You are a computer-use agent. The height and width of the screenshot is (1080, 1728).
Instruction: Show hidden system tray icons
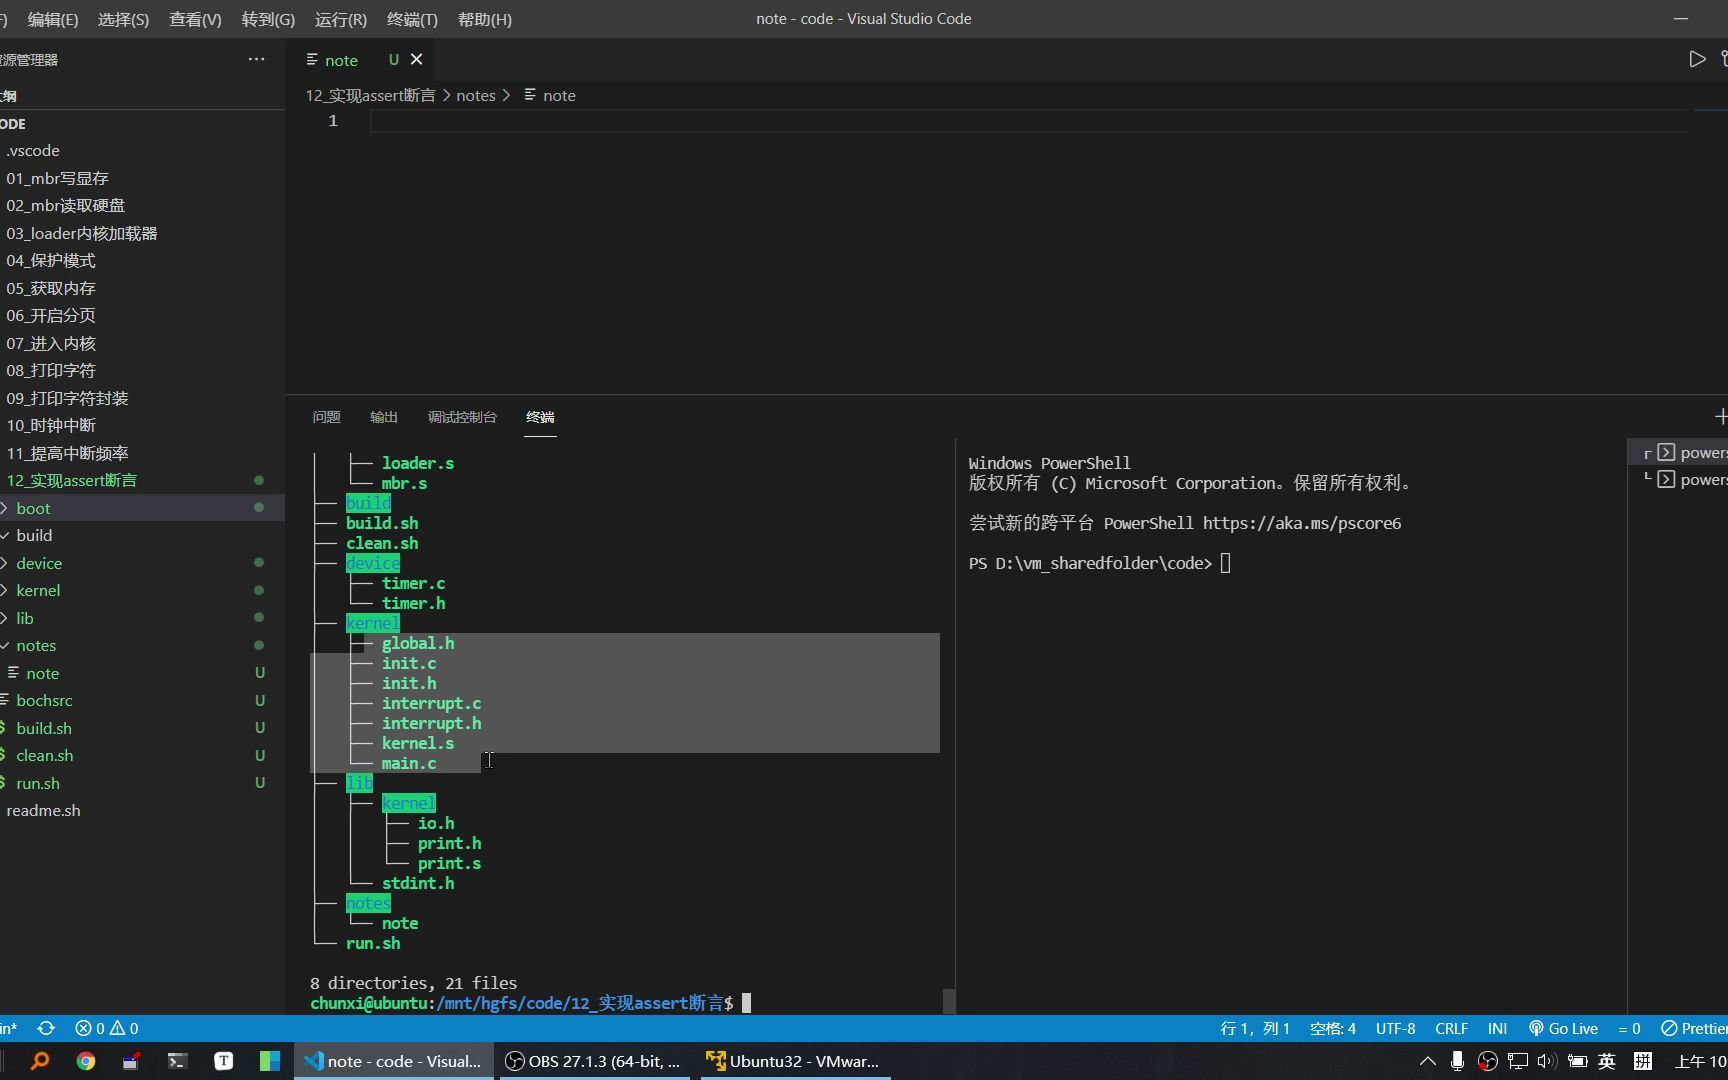(x=1427, y=1061)
